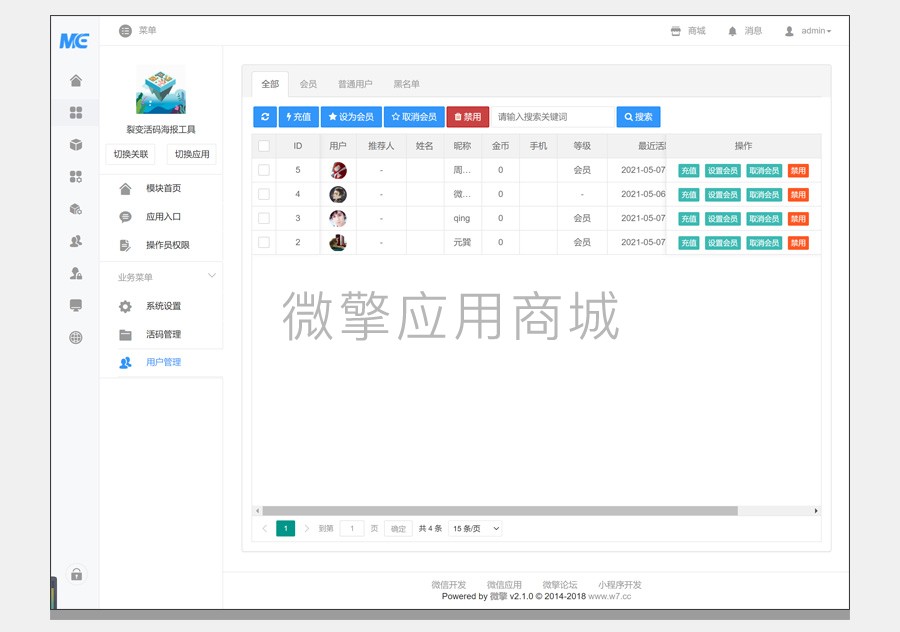Viewport: 900px width, 632px height.
Task: 点击左侧边栏的地球图标
Action: [75, 338]
